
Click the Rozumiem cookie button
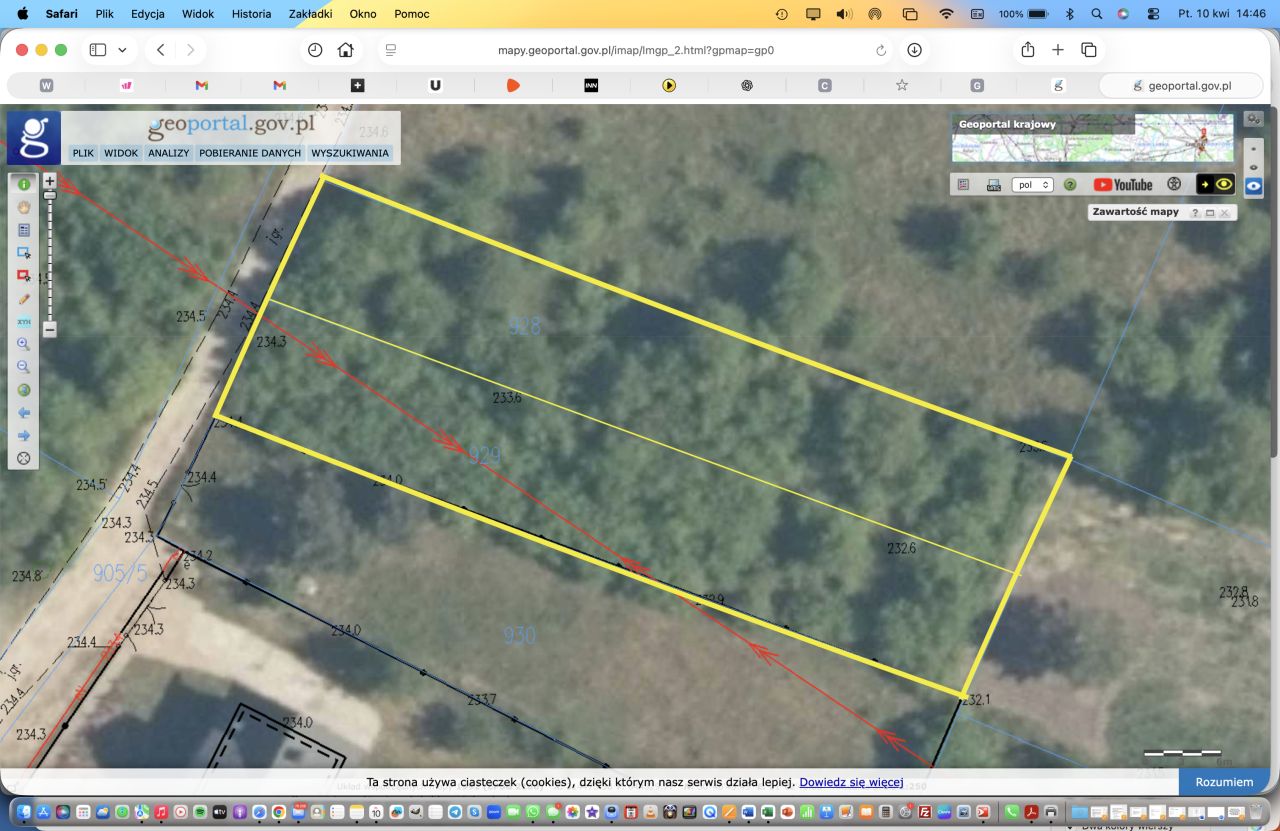pos(1224,782)
